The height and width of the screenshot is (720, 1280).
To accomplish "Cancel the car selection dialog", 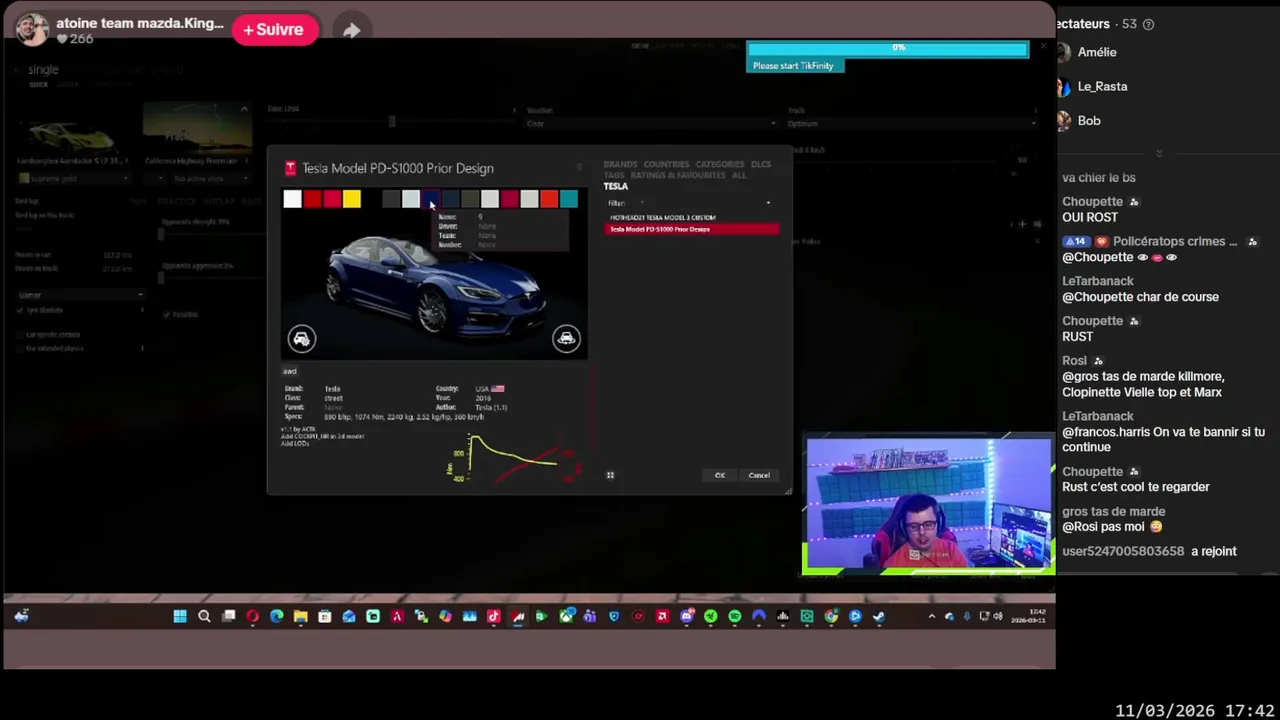I will coord(759,475).
